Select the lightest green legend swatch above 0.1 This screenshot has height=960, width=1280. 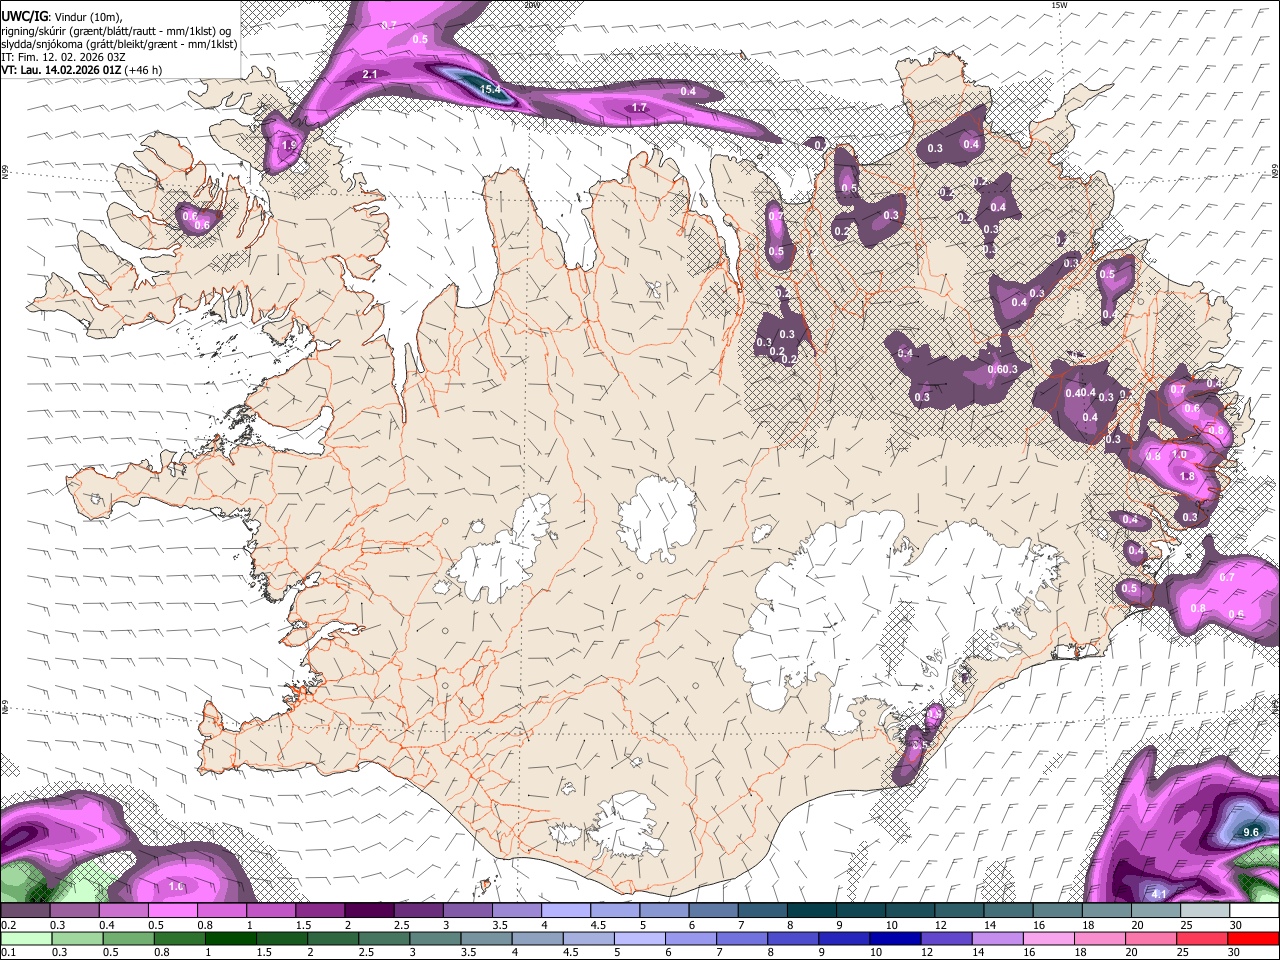(25, 938)
